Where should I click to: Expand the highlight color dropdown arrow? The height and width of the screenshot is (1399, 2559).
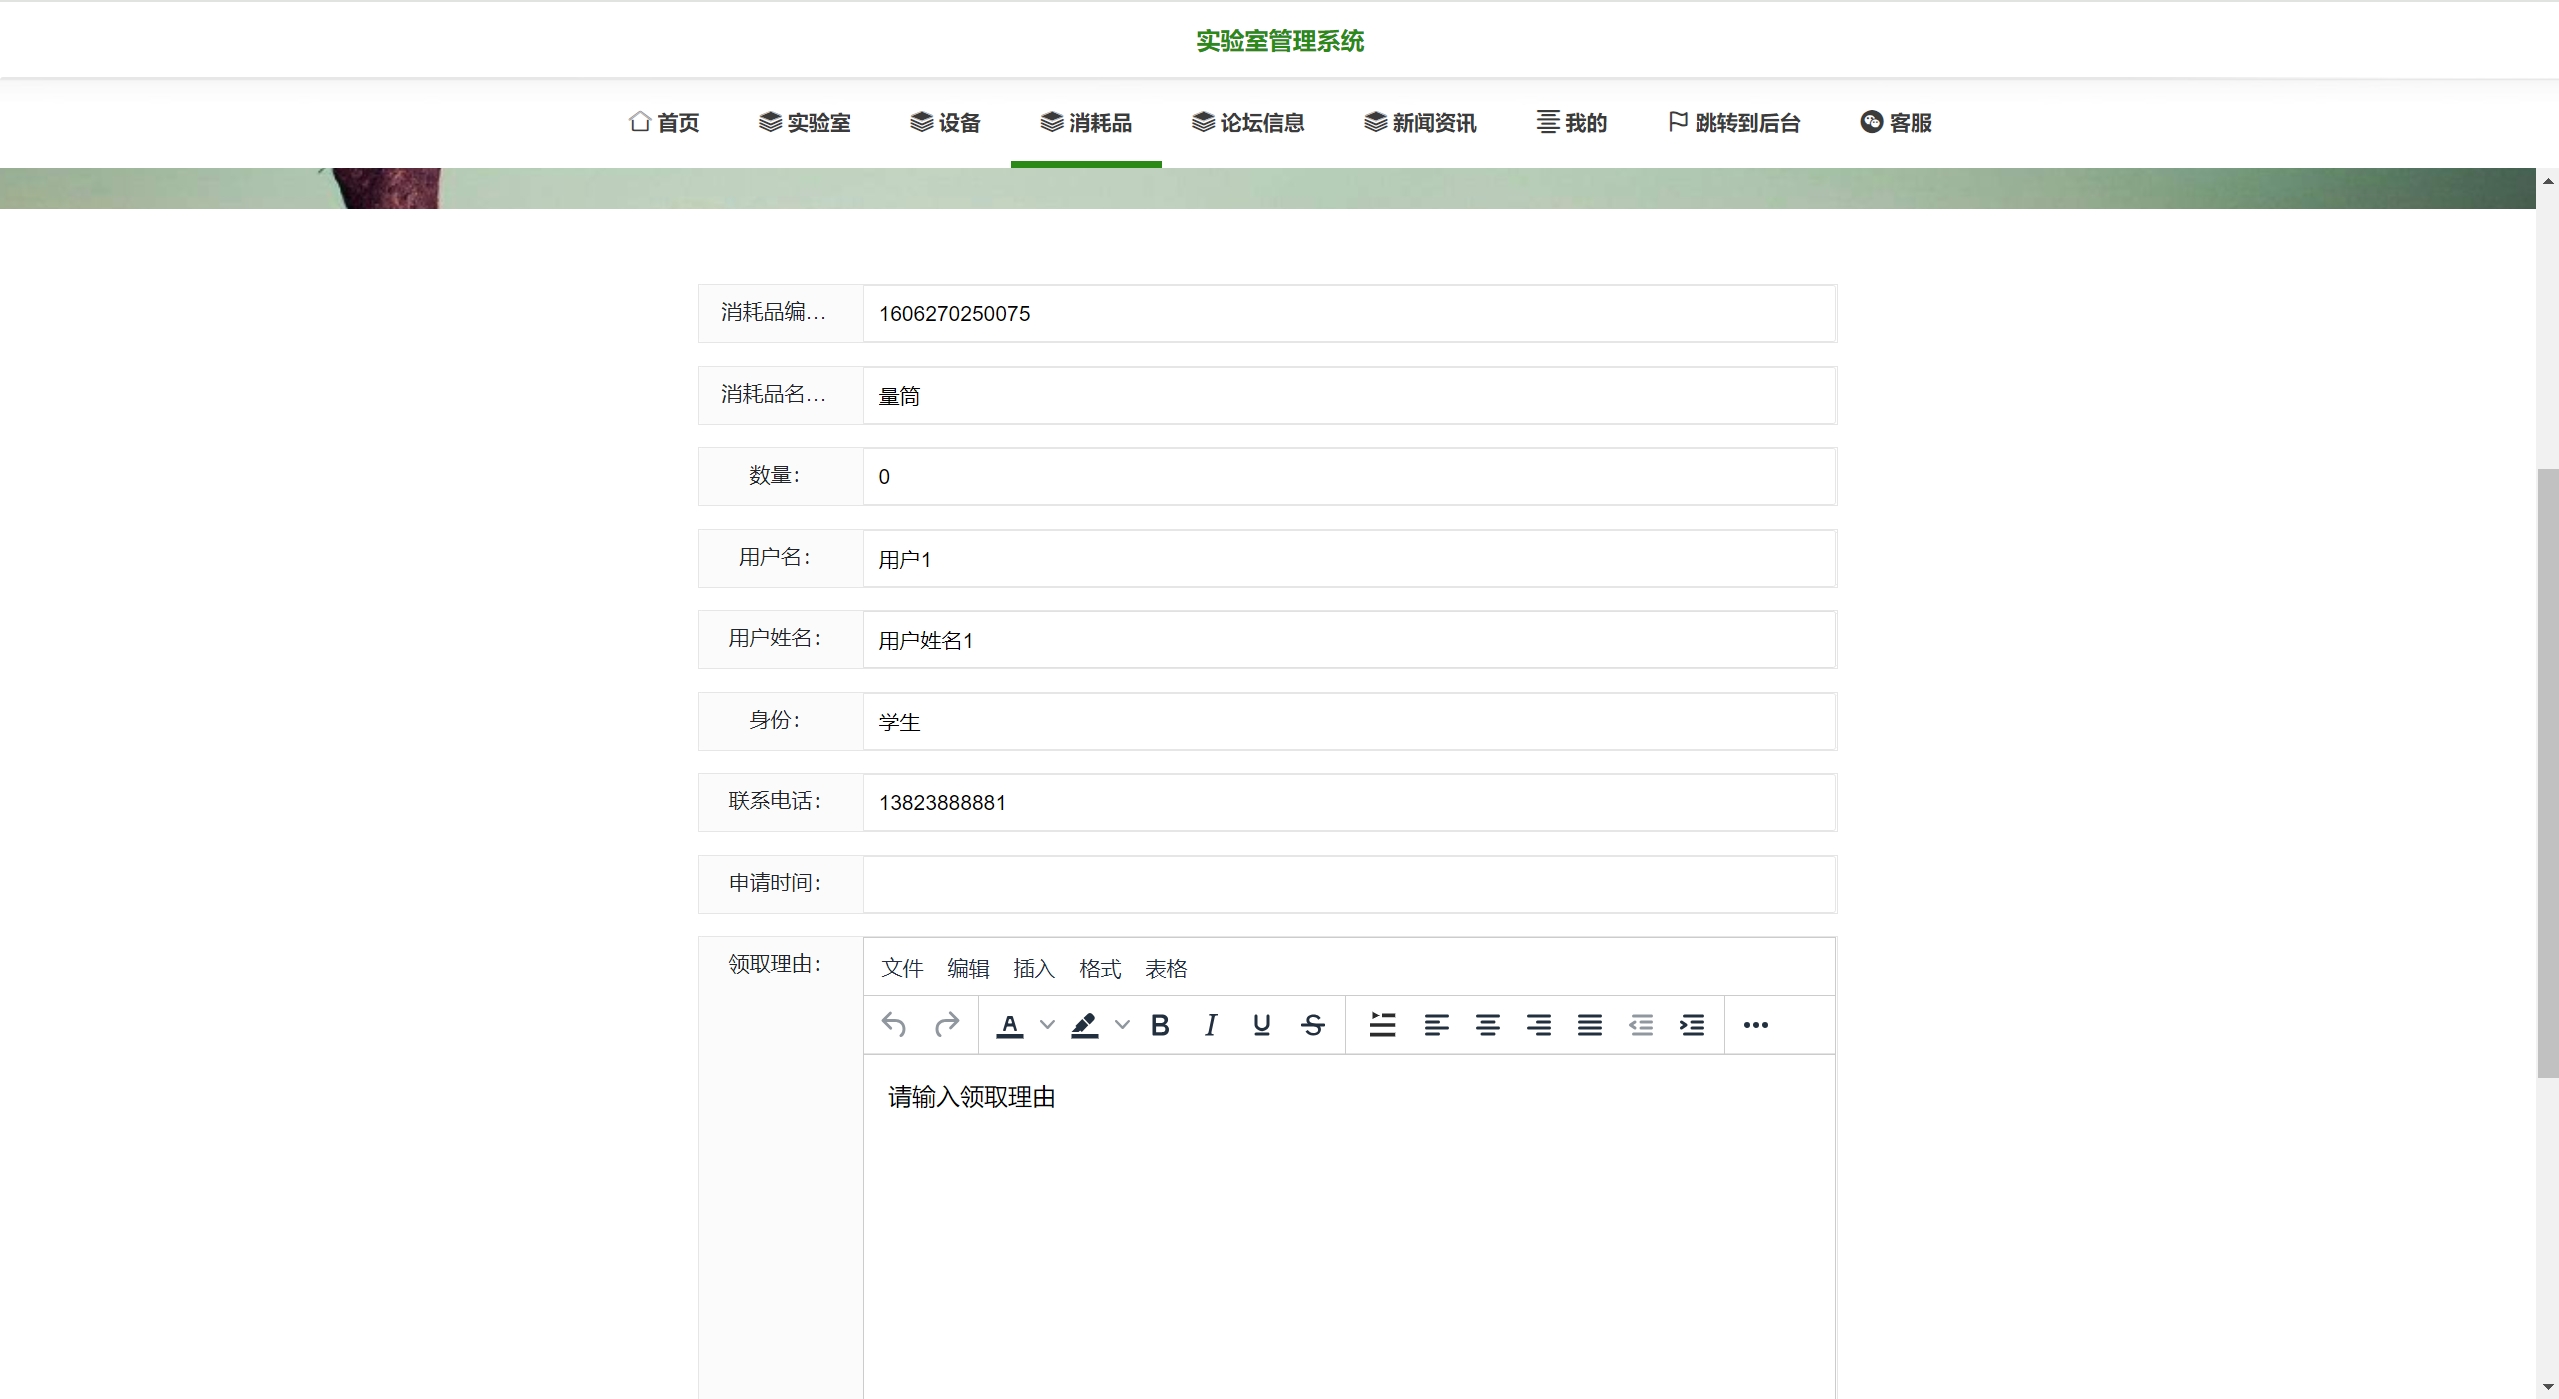point(1122,1025)
